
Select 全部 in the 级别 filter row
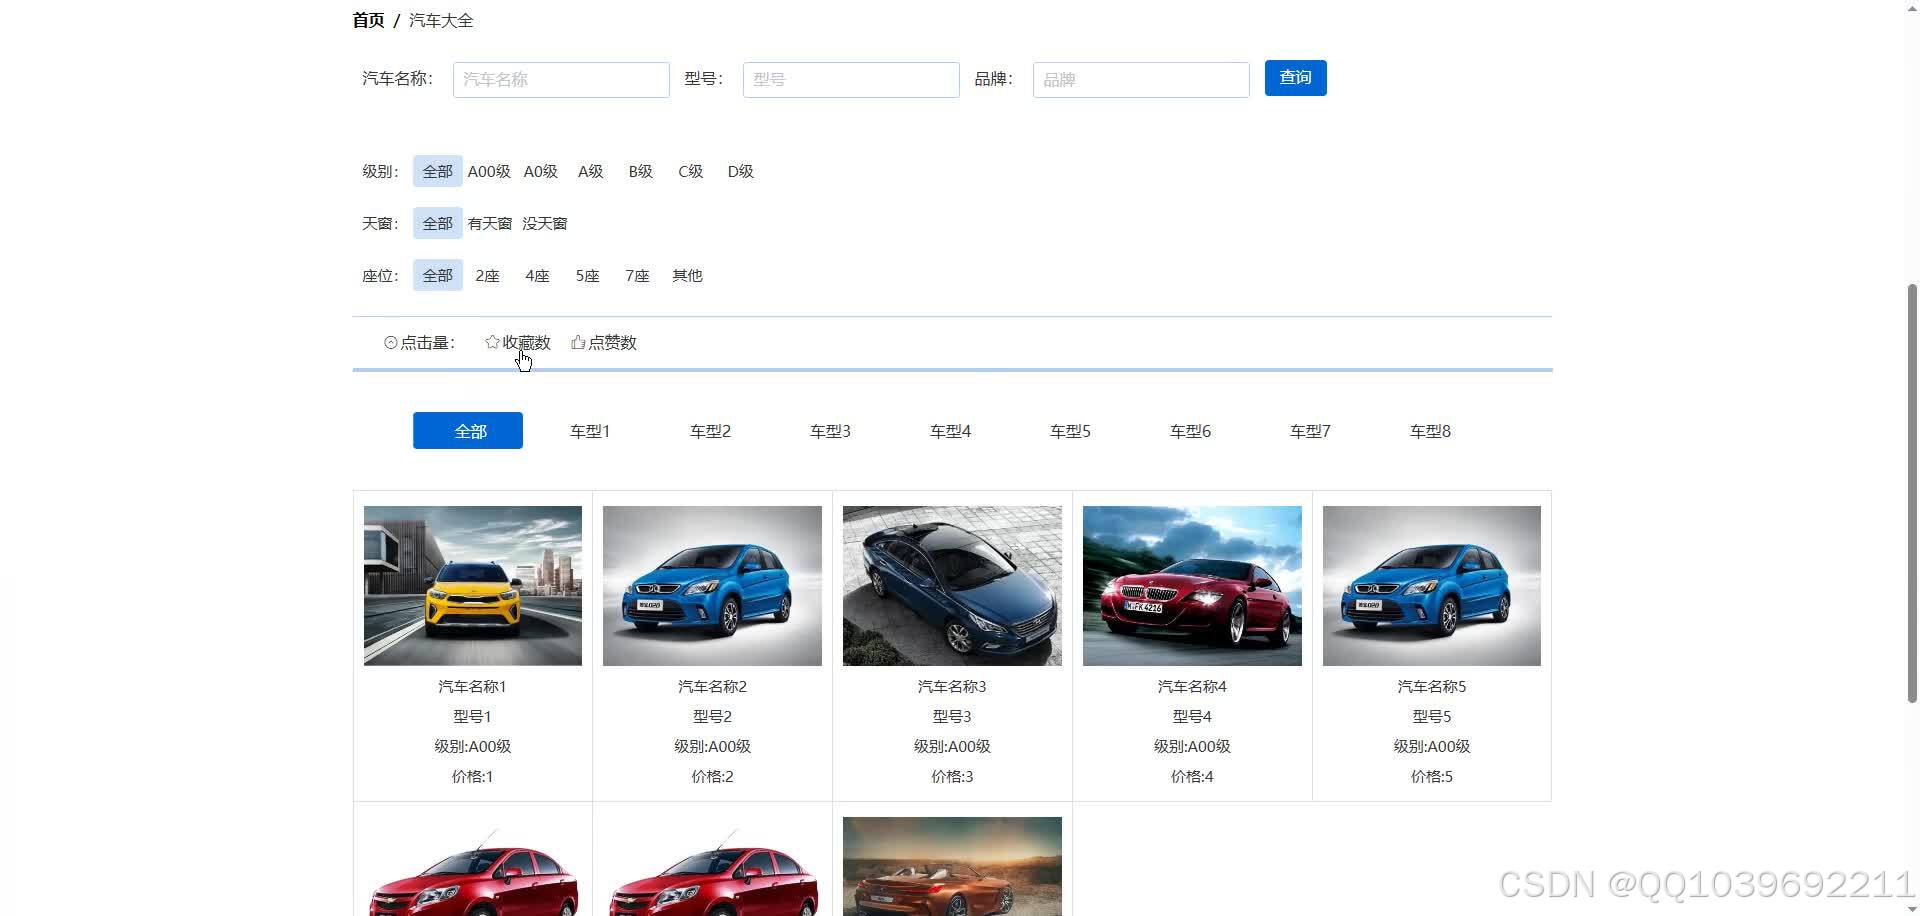point(437,171)
